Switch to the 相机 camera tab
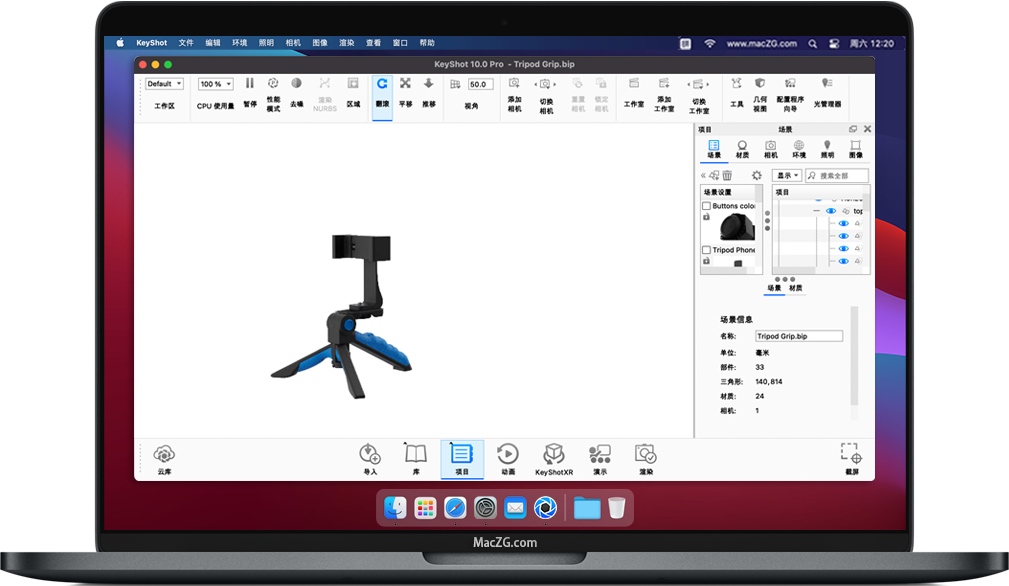The height and width of the screenshot is (586, 1009). [770, 149]
